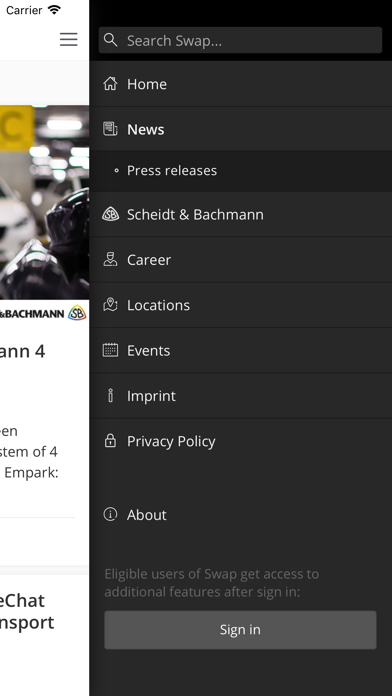Click the bullet before Press releases
The image size is (392, 696).
point(116,170)
